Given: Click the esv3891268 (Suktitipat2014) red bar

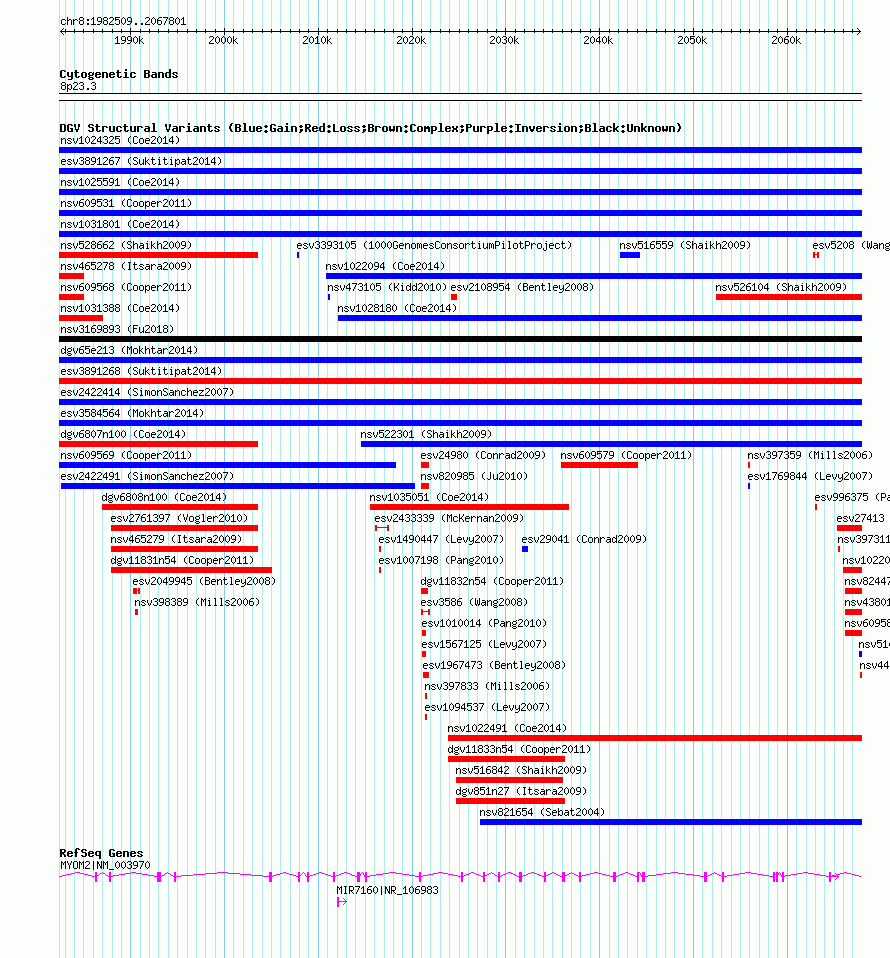Looking at the screenshot, I should coord(461,381).
